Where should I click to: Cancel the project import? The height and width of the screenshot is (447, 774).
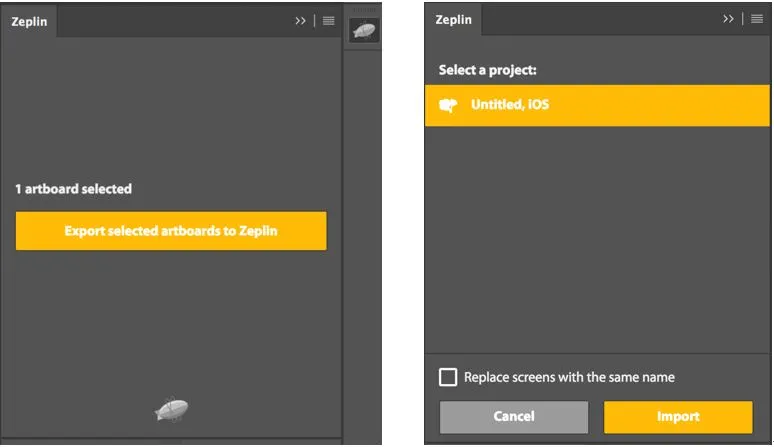click(x=514, y=416)
